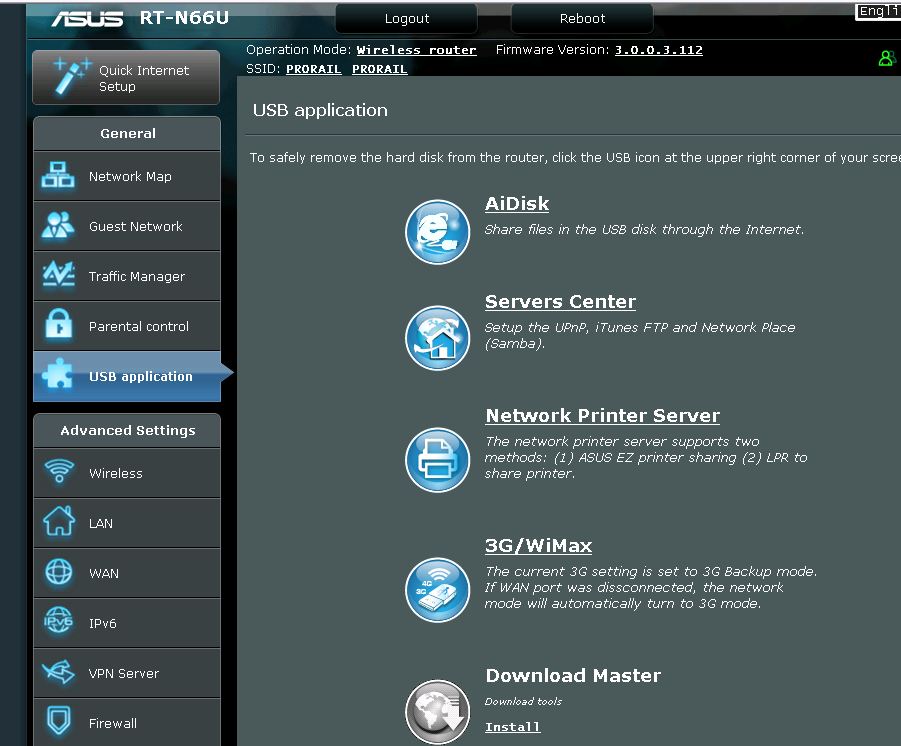The height and width of the screenshot is (746, 901).
Task: Open Network Map from the General menu
Action: 127,176
